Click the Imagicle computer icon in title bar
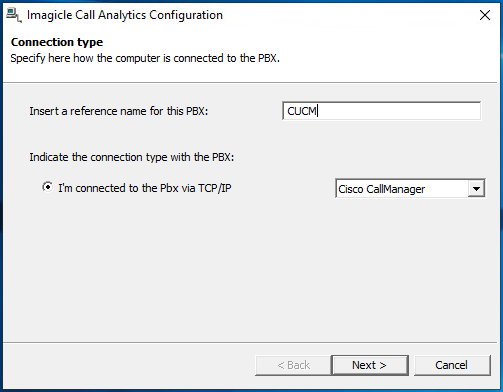Image resolution: width=503 pixels, height=392 pixels. [14, 15]
